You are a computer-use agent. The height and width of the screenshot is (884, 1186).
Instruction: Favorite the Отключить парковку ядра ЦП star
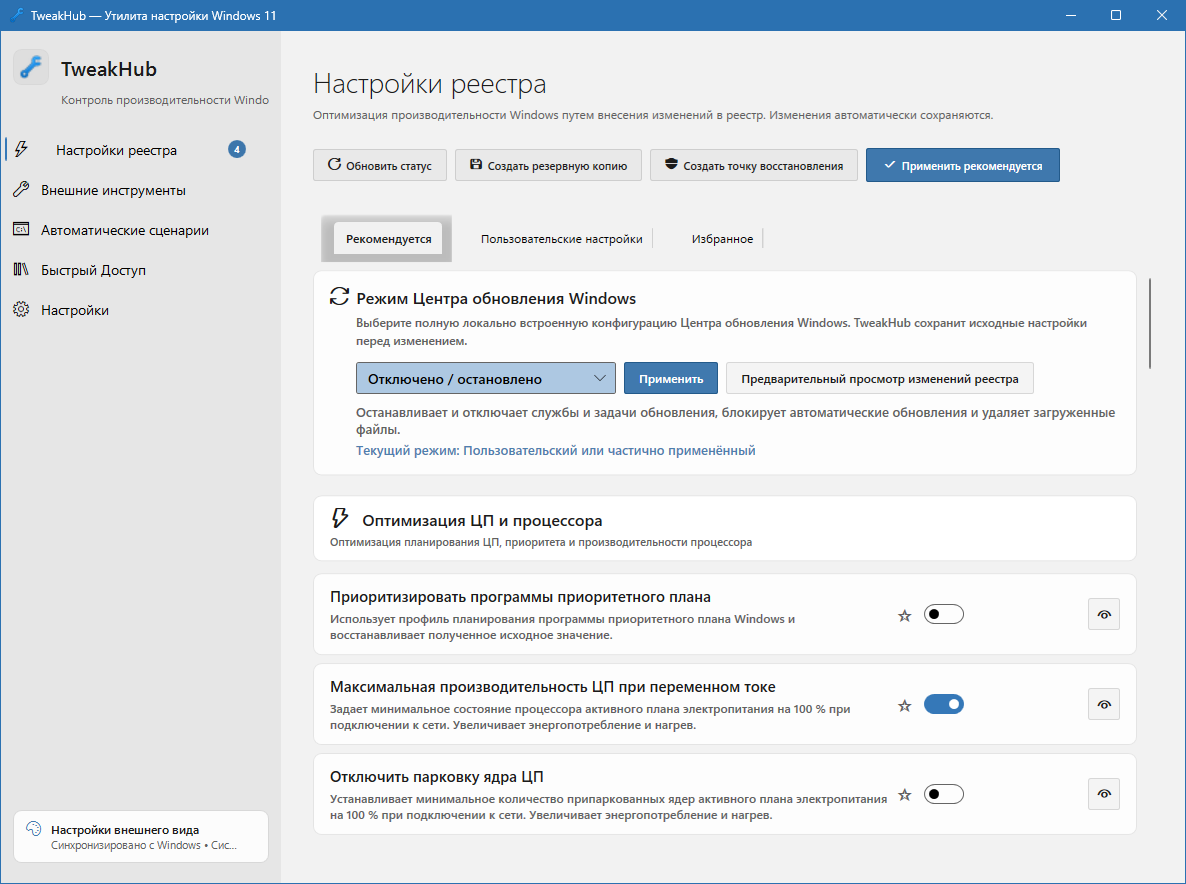coord(905,795)
